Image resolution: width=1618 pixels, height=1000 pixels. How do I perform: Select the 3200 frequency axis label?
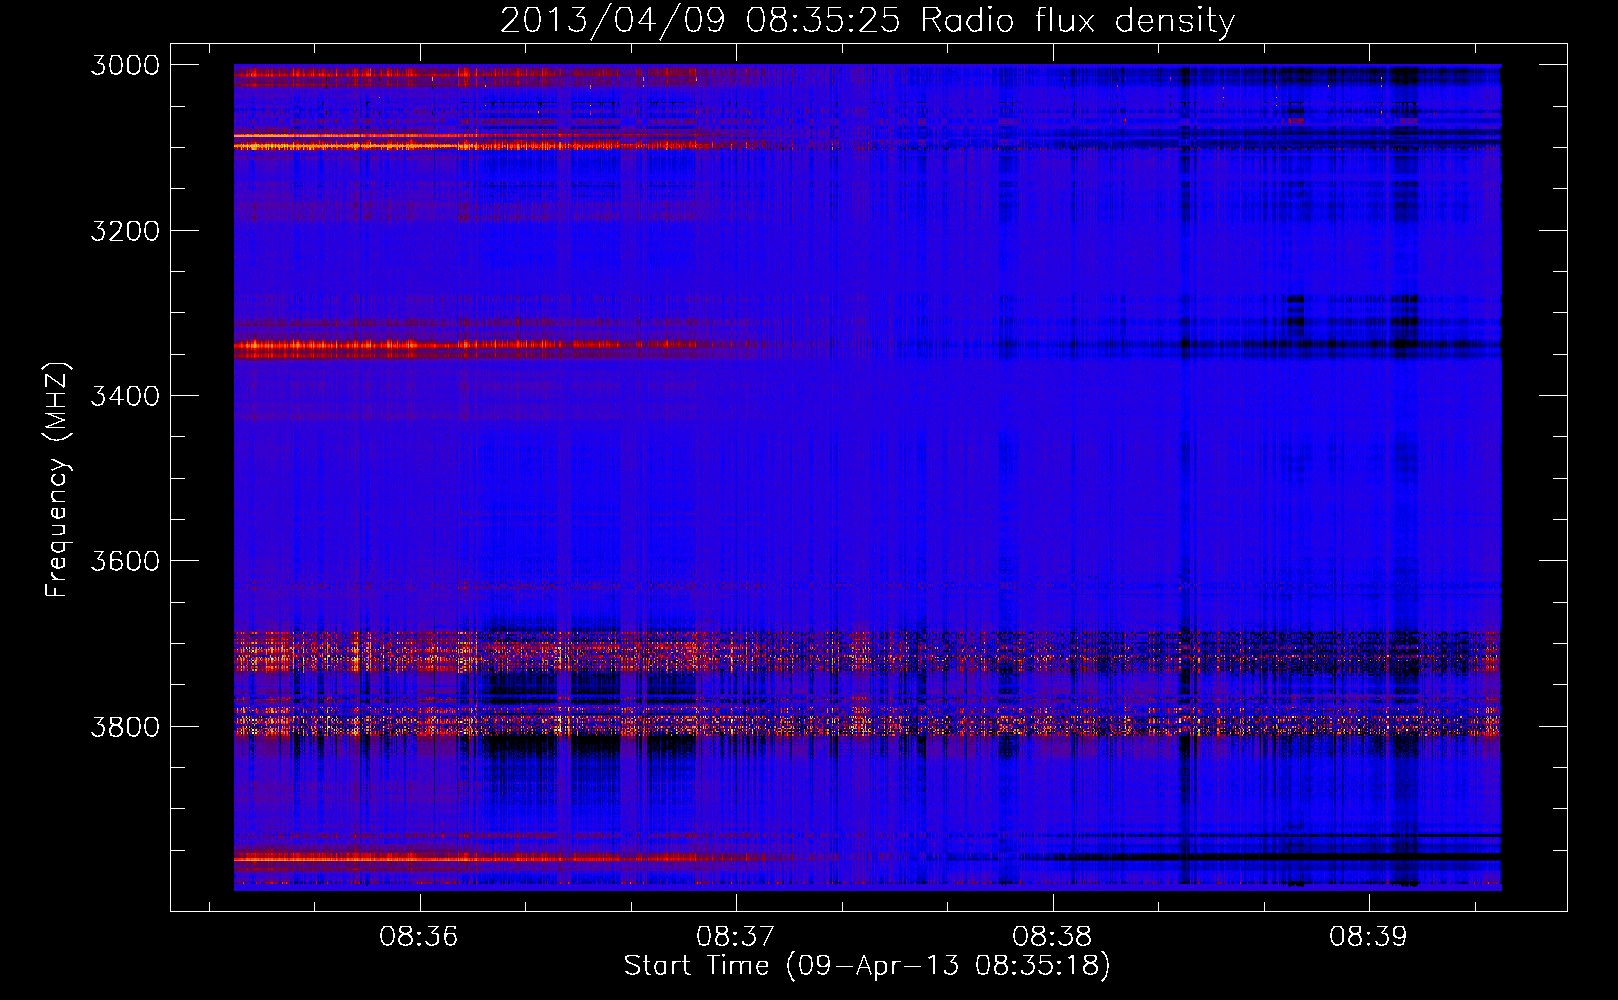tap(125, 231)
